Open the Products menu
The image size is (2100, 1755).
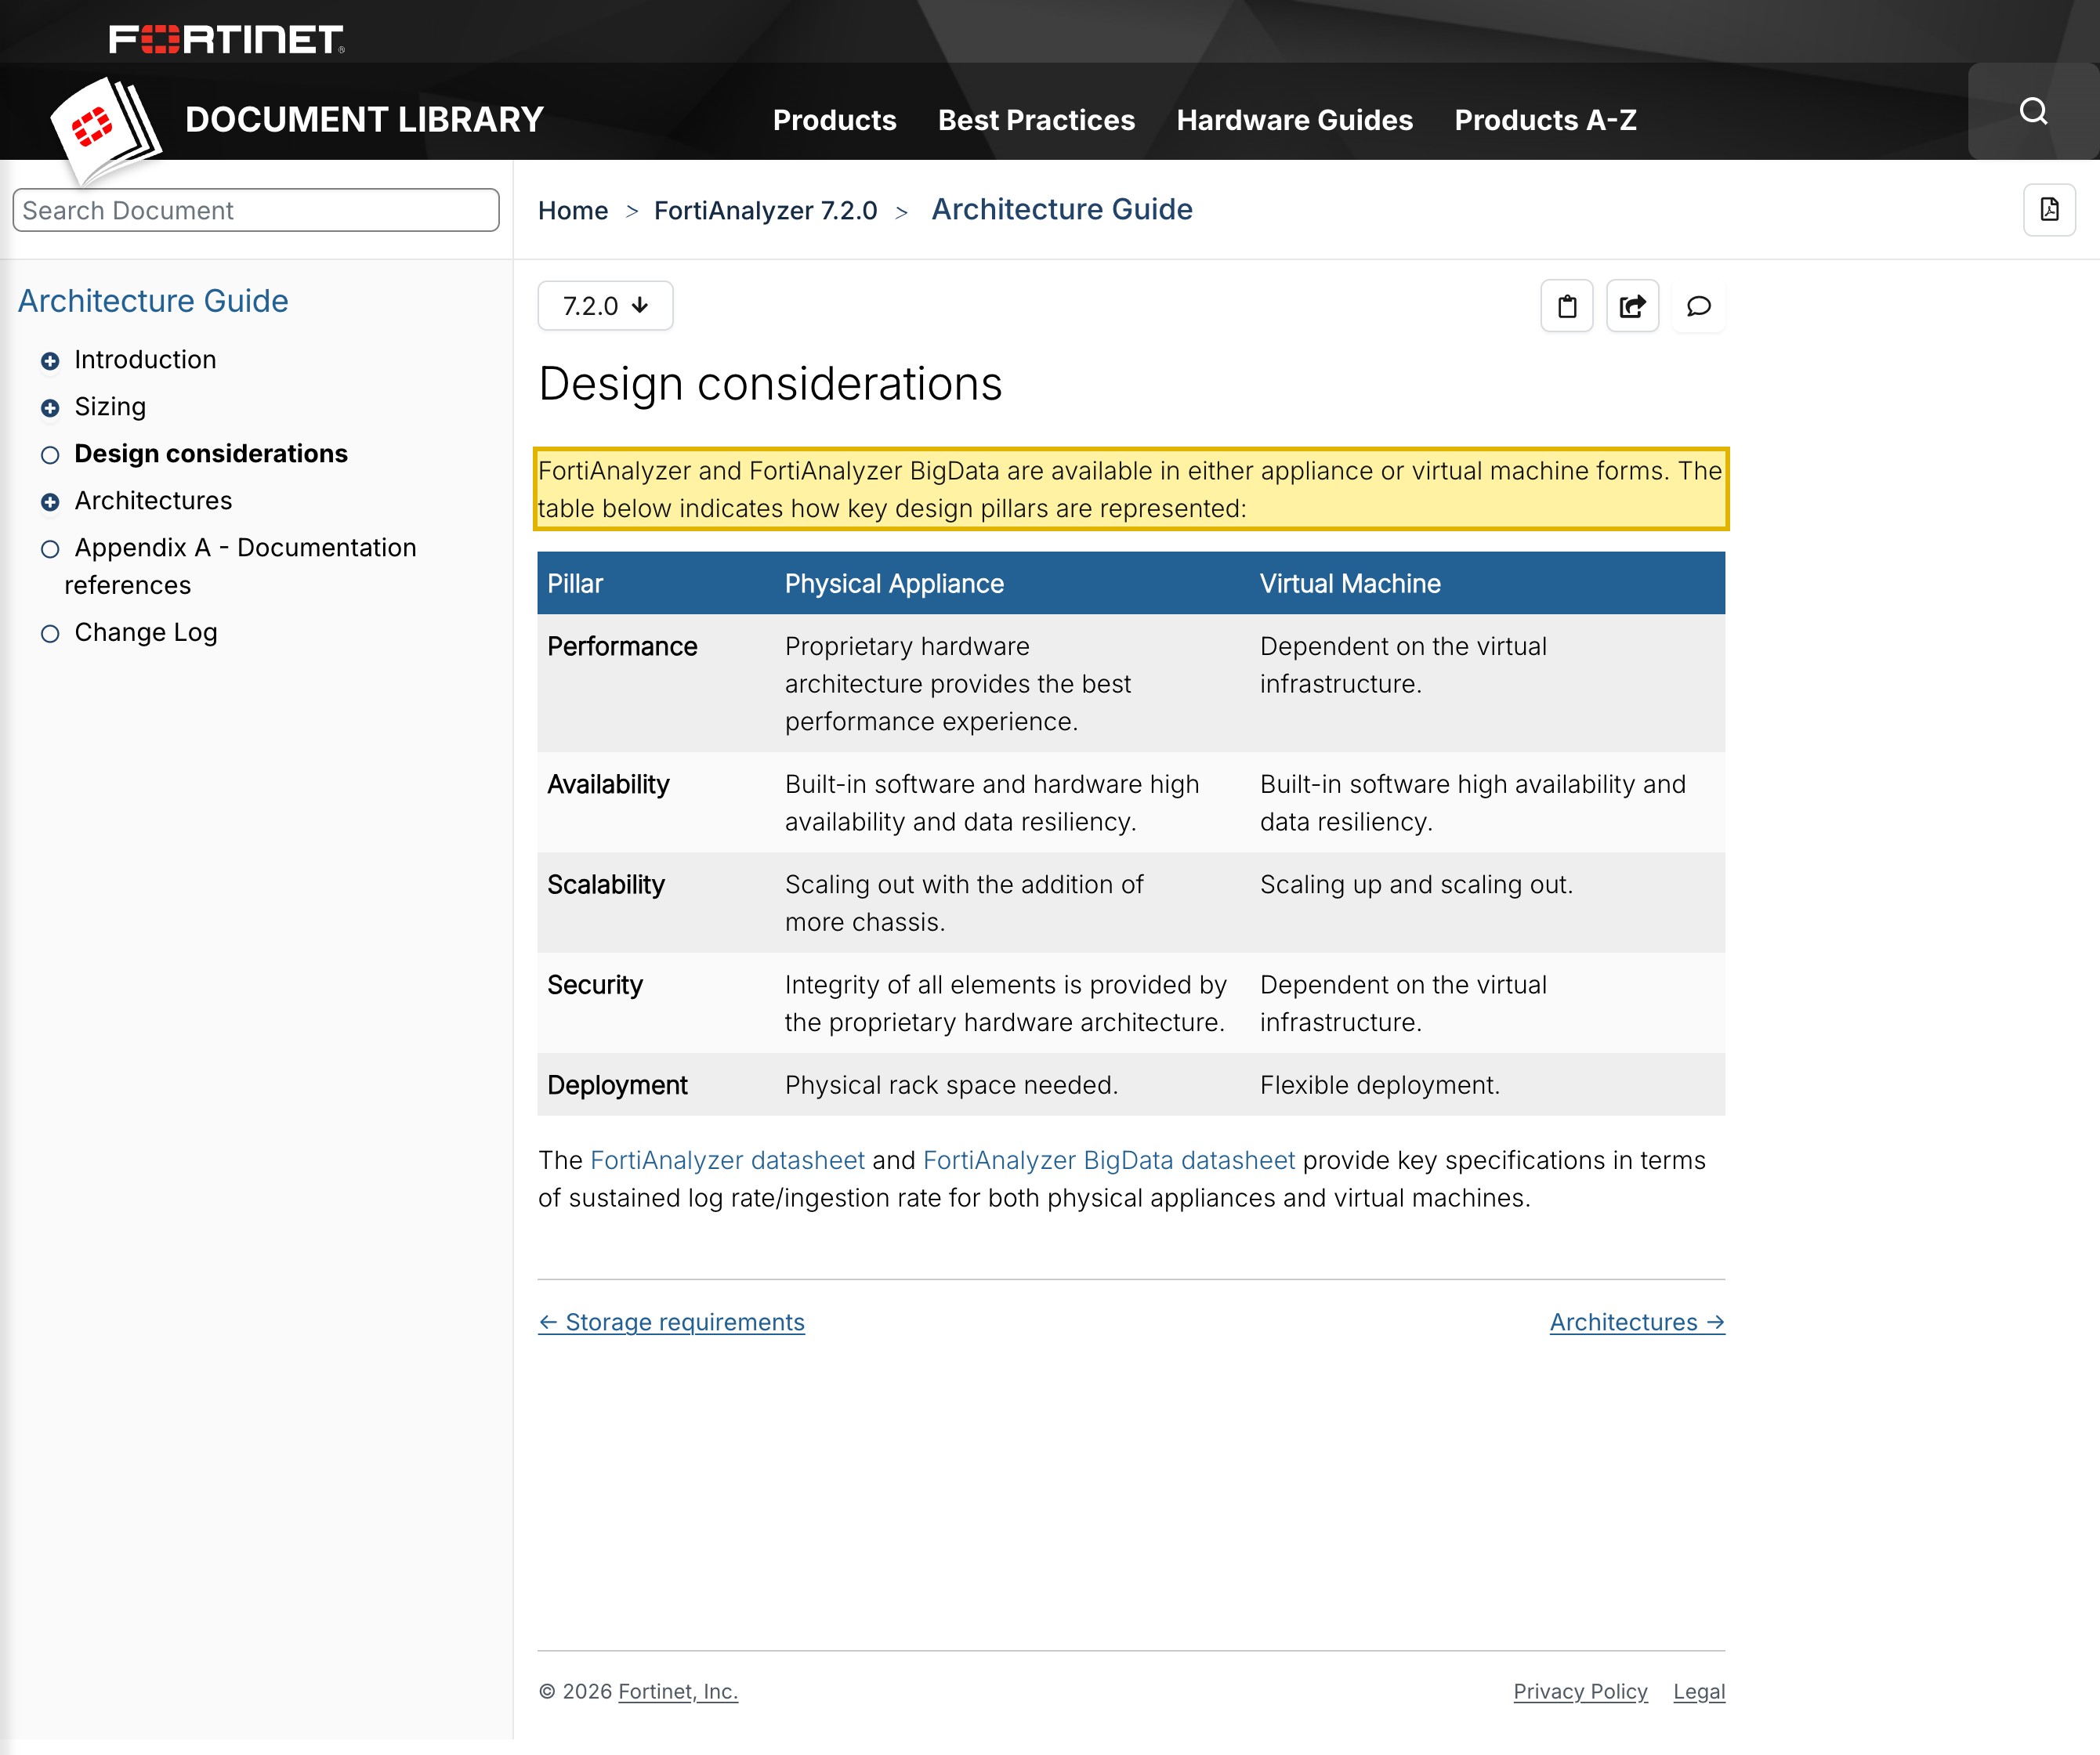coord(834,120)
